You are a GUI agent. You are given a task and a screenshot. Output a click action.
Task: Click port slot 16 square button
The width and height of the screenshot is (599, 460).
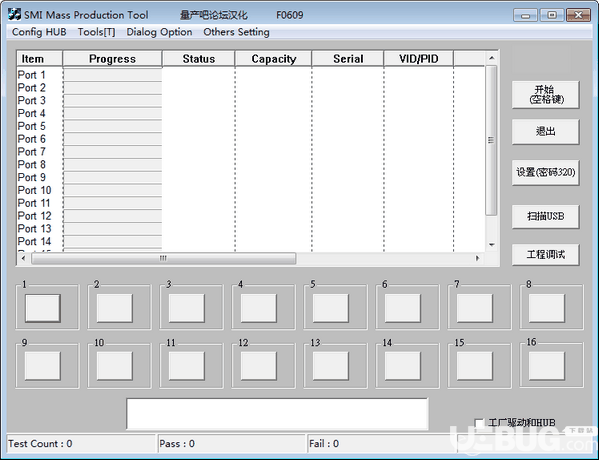[x=547, y=366]
